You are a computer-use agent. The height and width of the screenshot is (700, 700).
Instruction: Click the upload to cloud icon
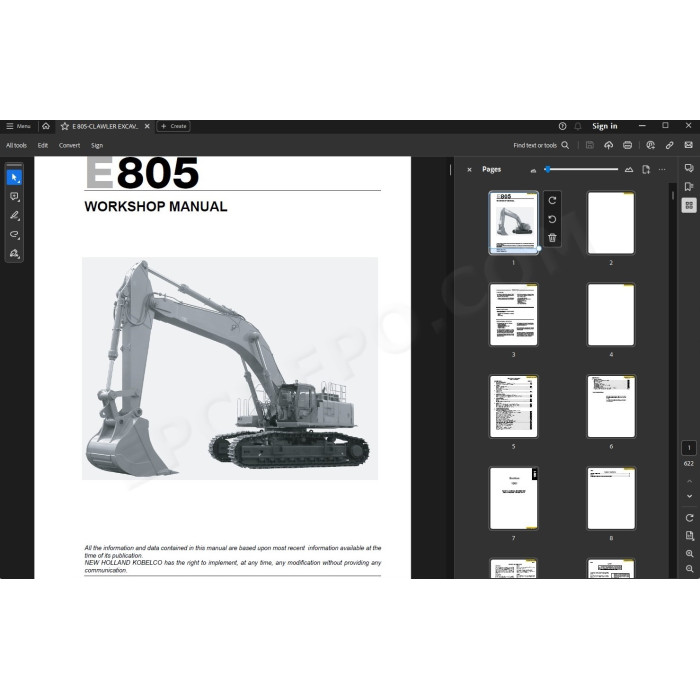608,145
